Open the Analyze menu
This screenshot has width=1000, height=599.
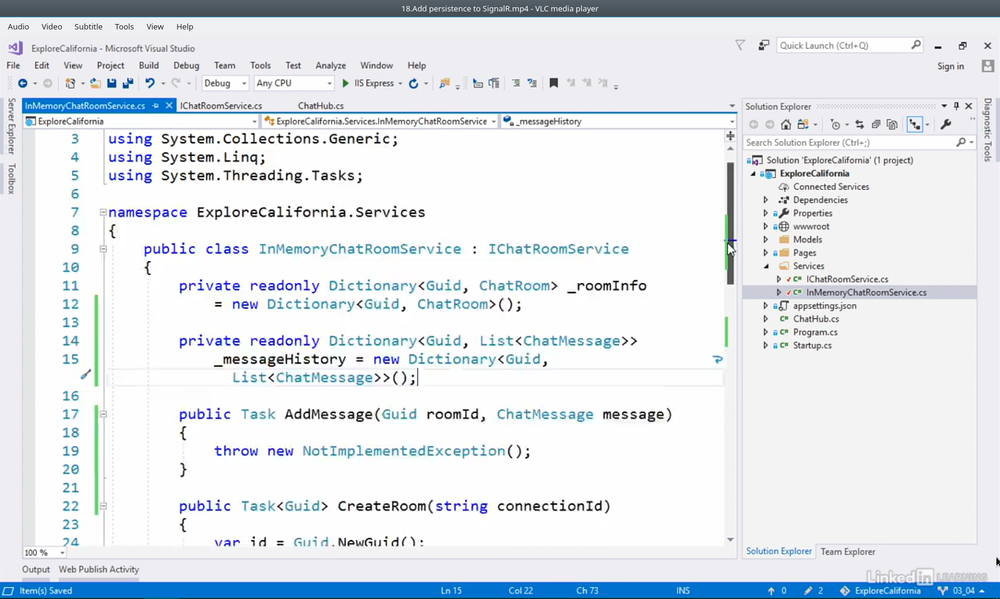(330, 65)
